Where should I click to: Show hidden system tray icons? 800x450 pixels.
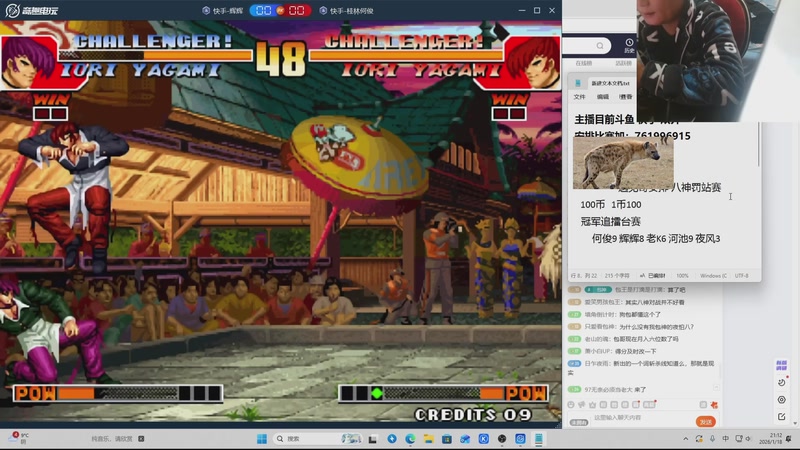point(686,439)
